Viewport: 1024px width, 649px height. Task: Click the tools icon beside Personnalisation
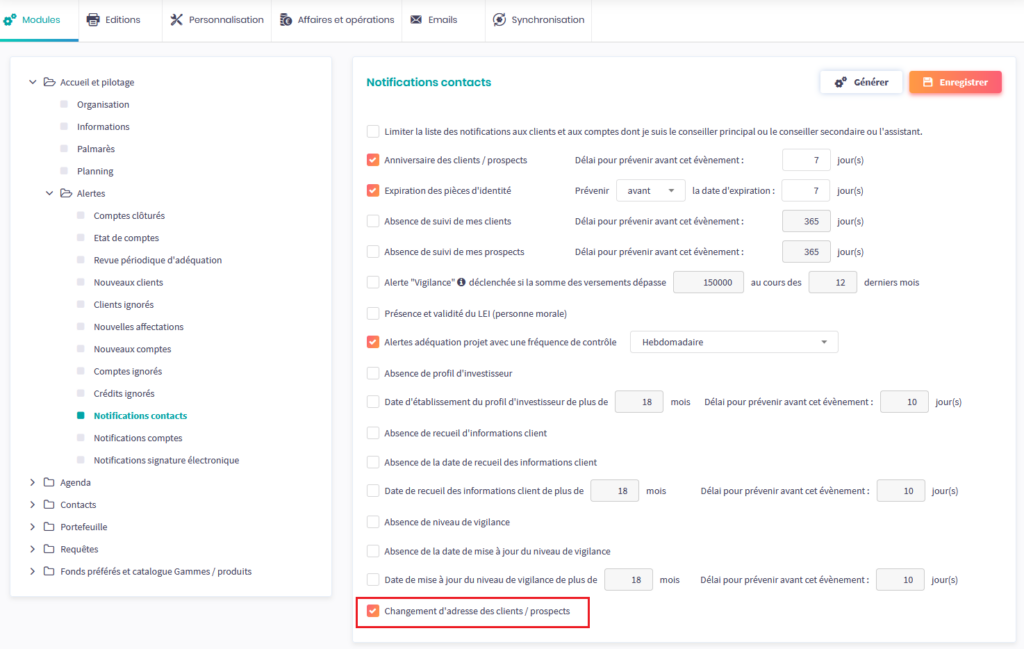point(177,20)
